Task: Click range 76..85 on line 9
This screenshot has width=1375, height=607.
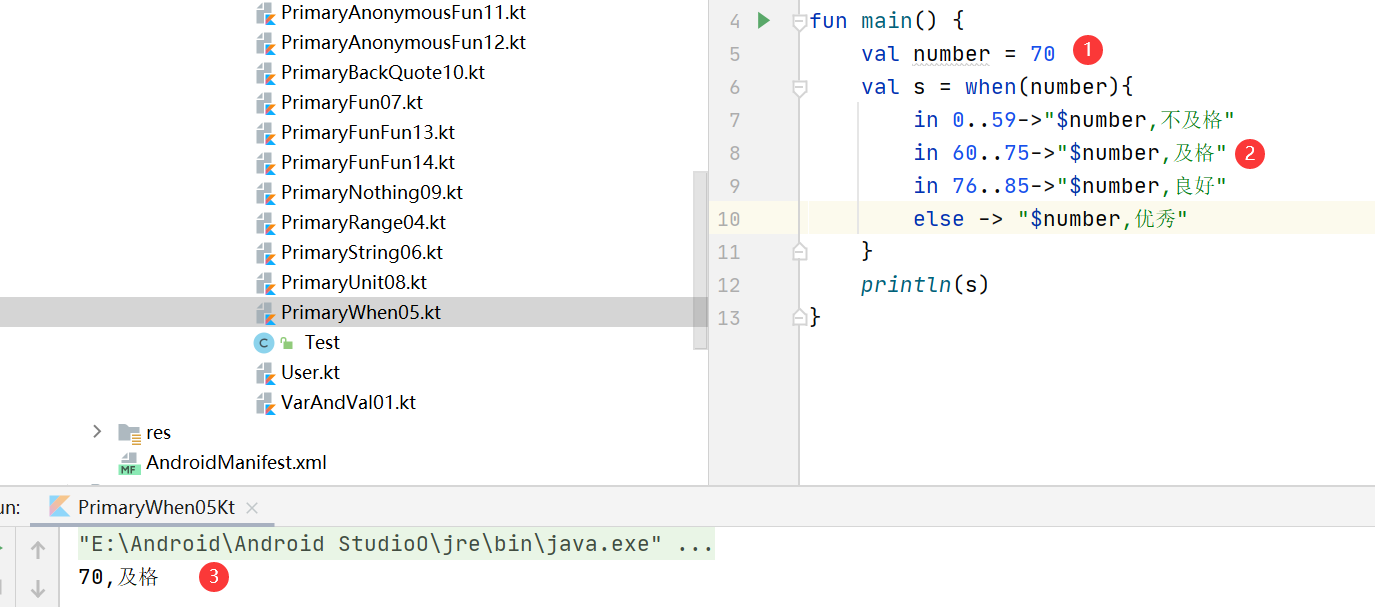Action: (x=990, y=186)
